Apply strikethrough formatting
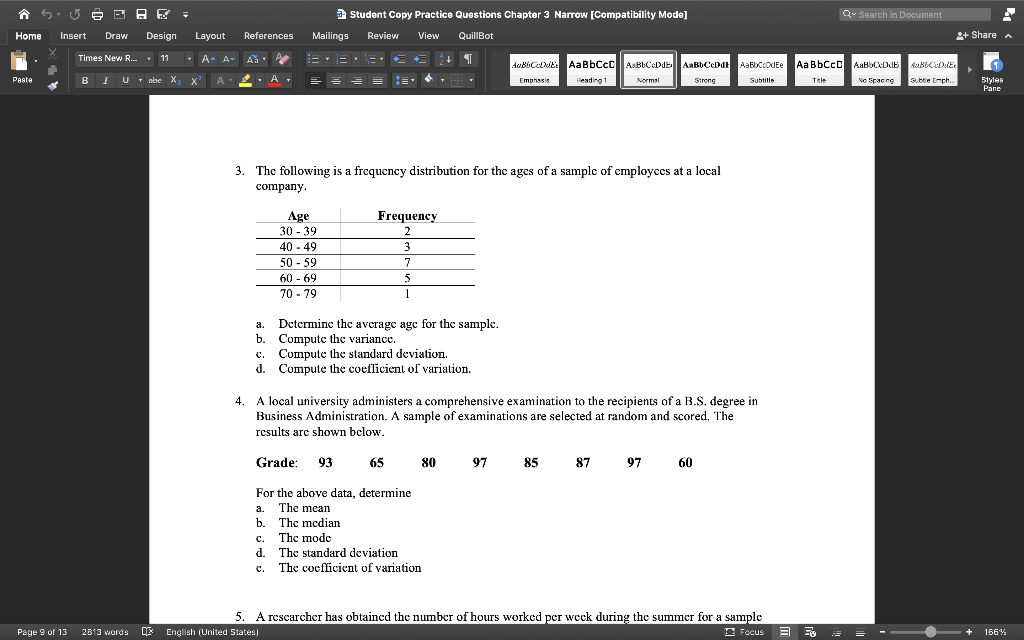Image resolution: width=1024 pixels, height=640 pixels. pyautogui.click(x=156, y=80)
